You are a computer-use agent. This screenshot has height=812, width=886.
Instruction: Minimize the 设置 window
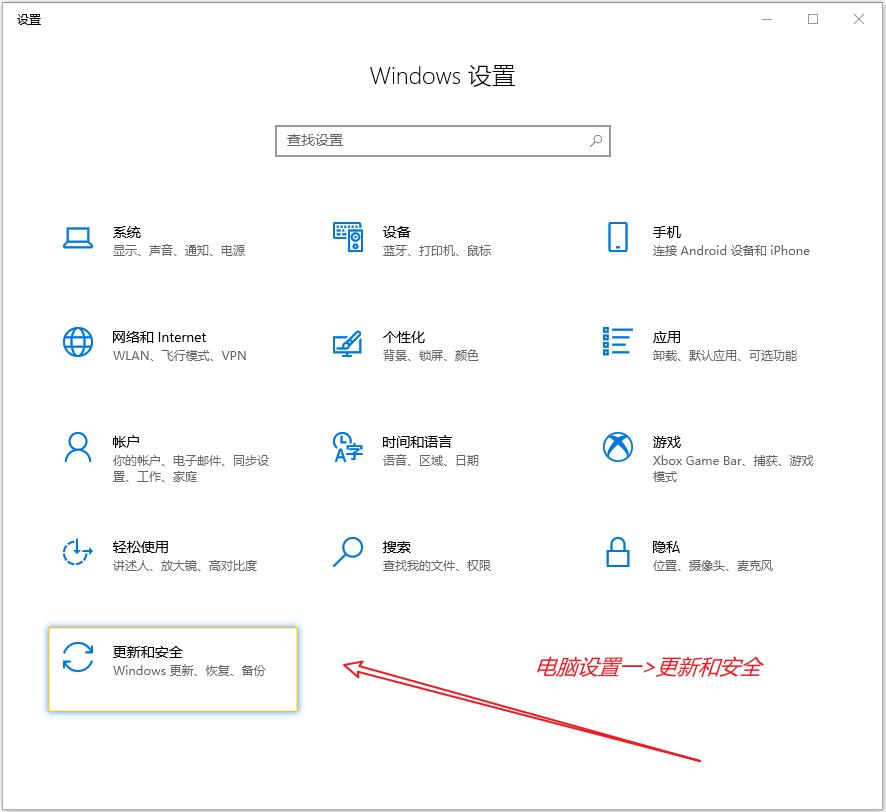[767, 19]
